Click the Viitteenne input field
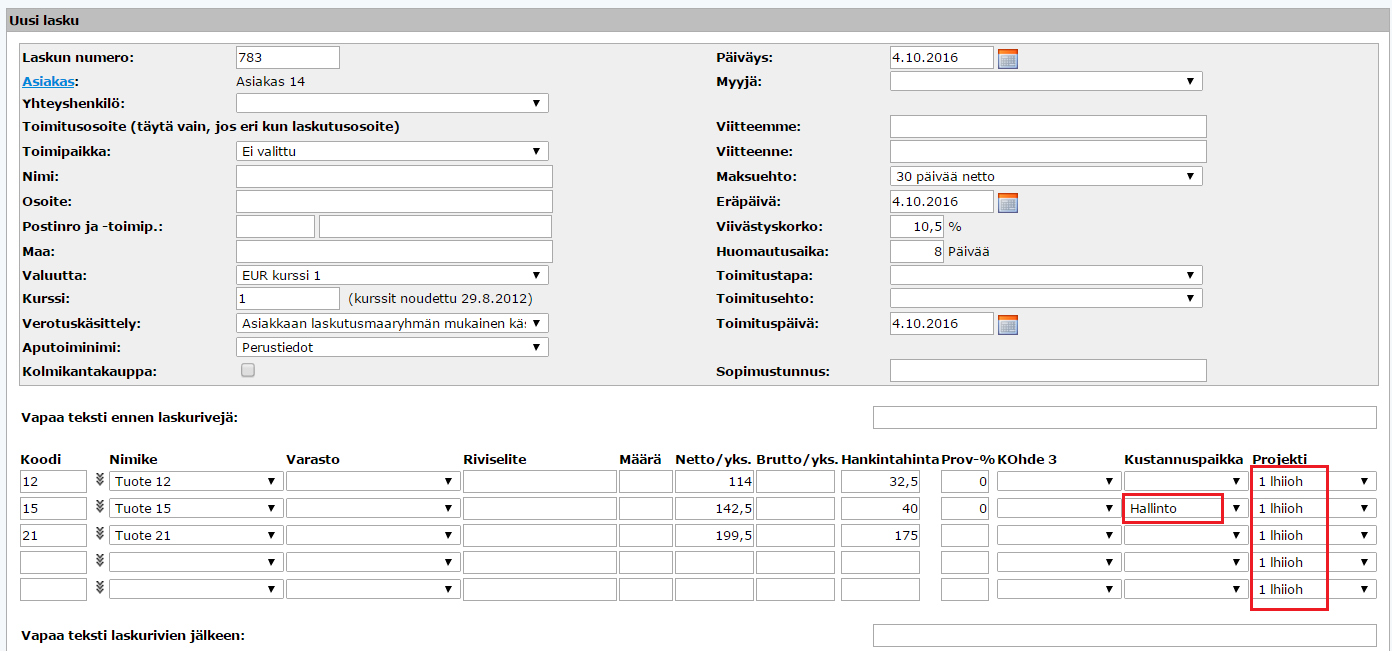 click(1048, 151)
